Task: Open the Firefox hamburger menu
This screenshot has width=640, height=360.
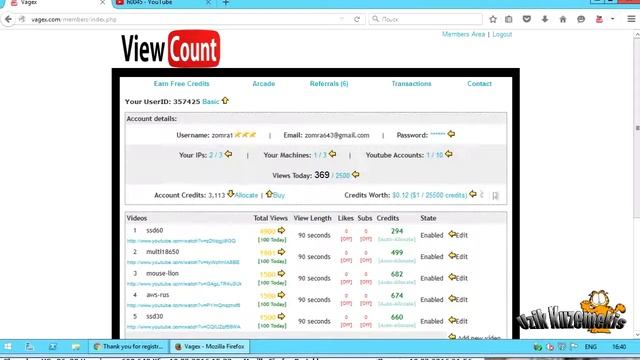Action: pos(631,19)
